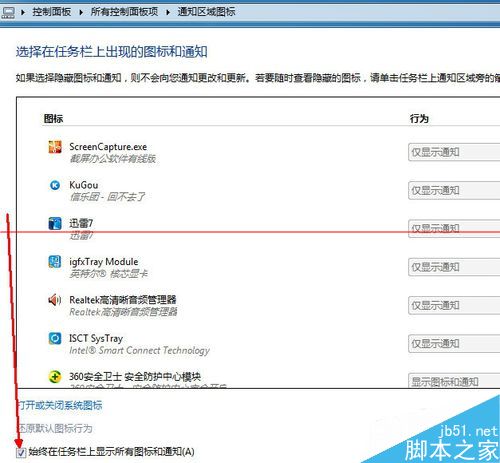The width and height of the screenshot is (500, 463).
Task: Open behavior dropdown for 迅雷7
Action: click(454, 229)
